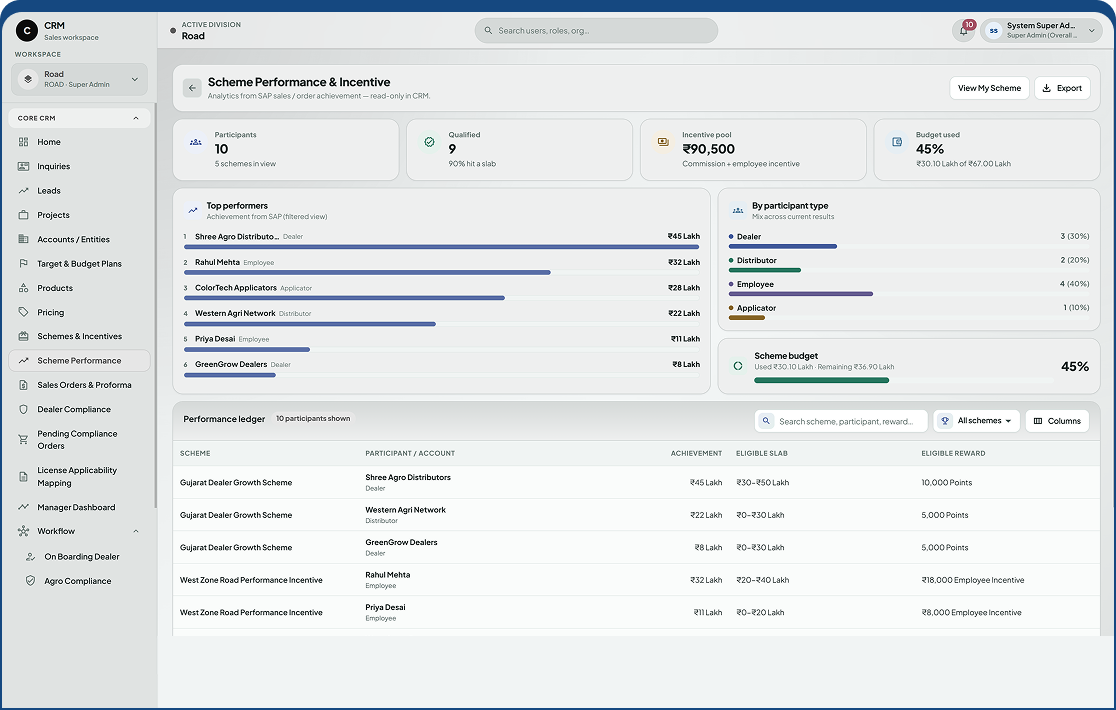Screen dimensions: 1116x710
Task: Click the Scheme budget green progress bar
Action: pyautogui.click(x=821, y=381)
